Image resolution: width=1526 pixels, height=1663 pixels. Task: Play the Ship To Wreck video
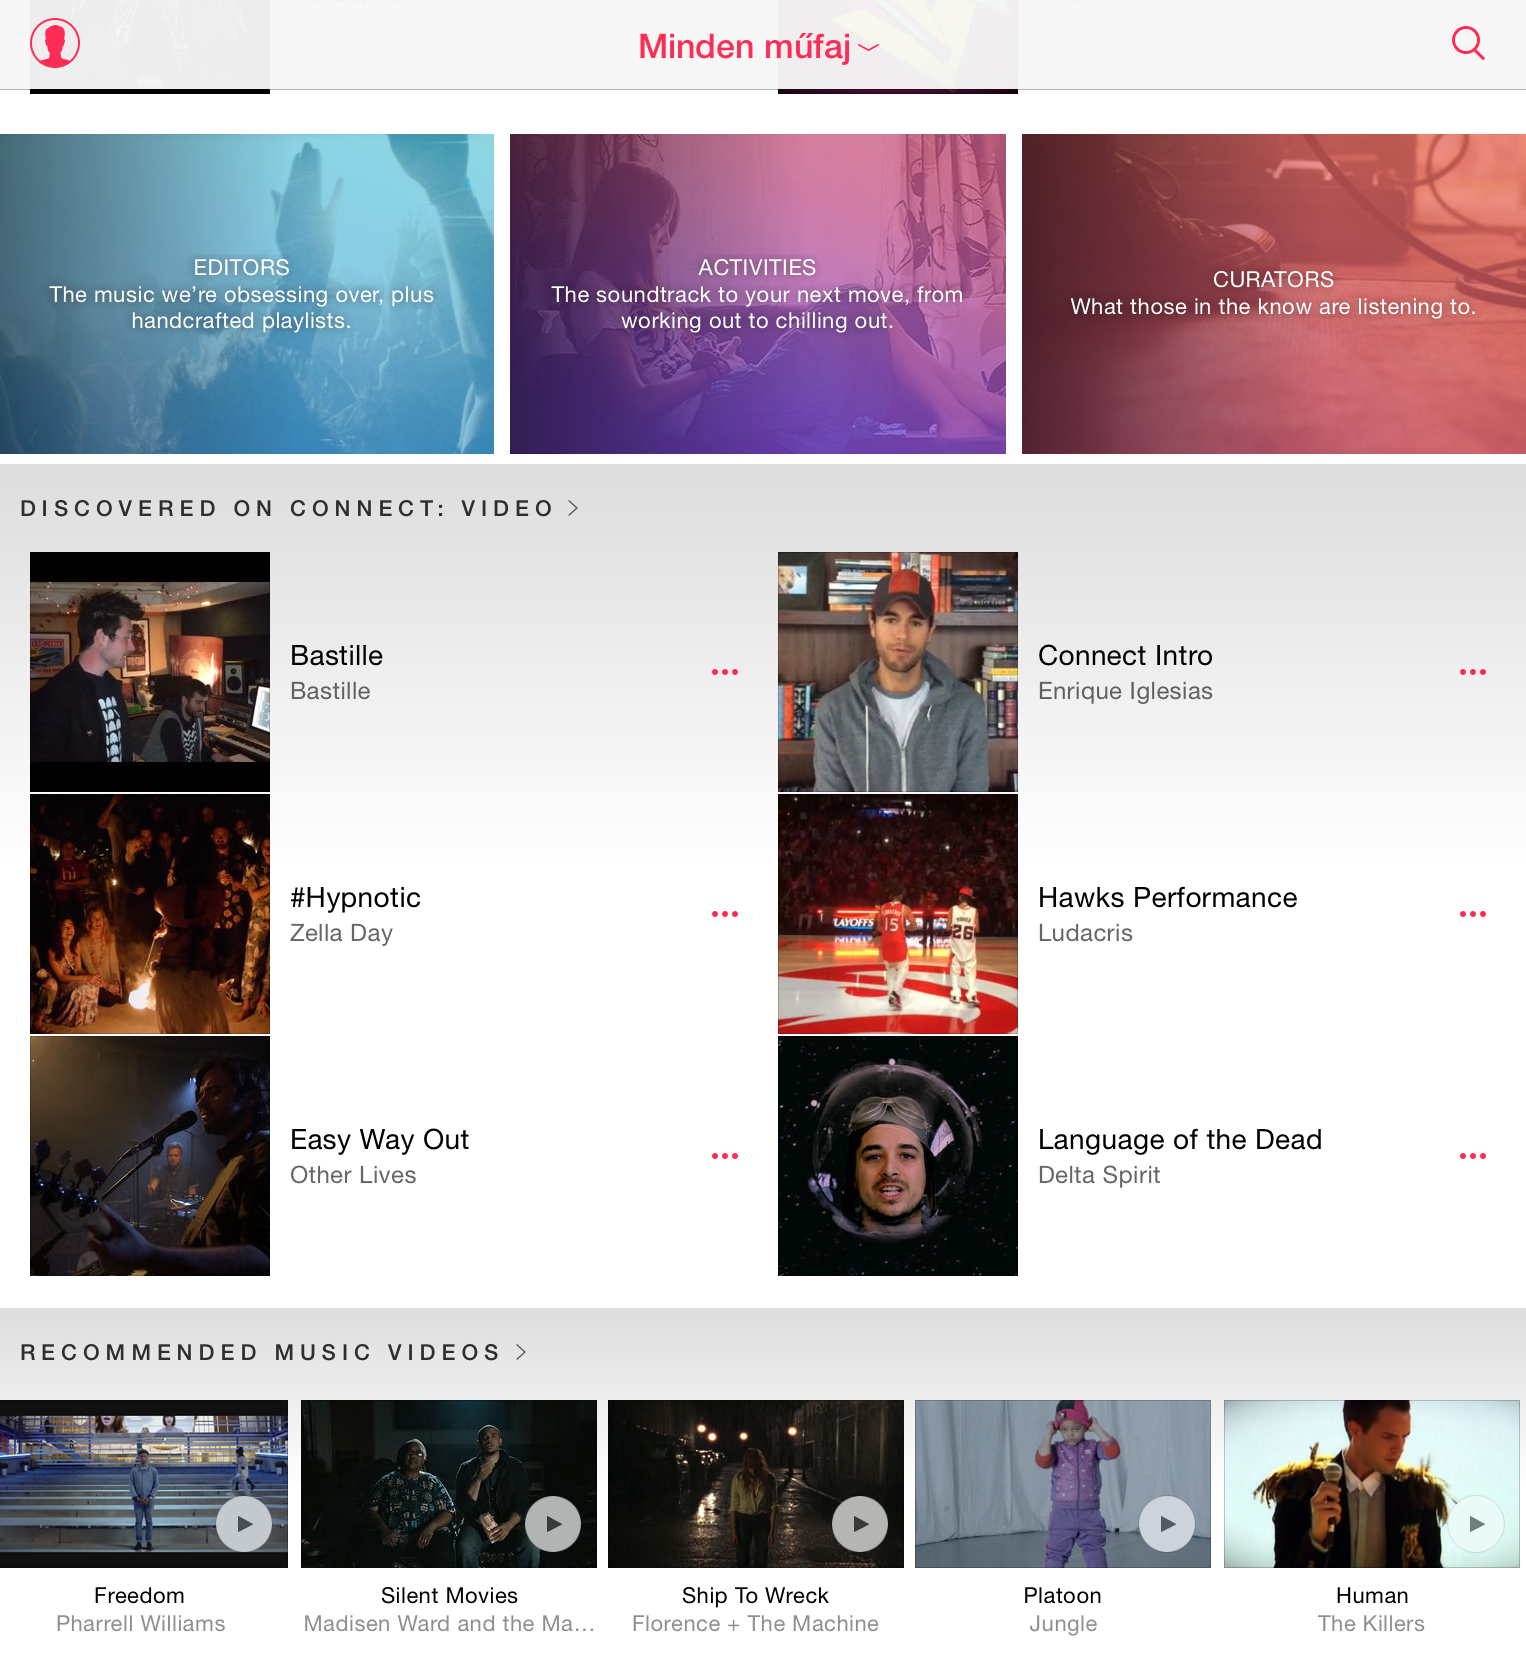[860, 1524]
